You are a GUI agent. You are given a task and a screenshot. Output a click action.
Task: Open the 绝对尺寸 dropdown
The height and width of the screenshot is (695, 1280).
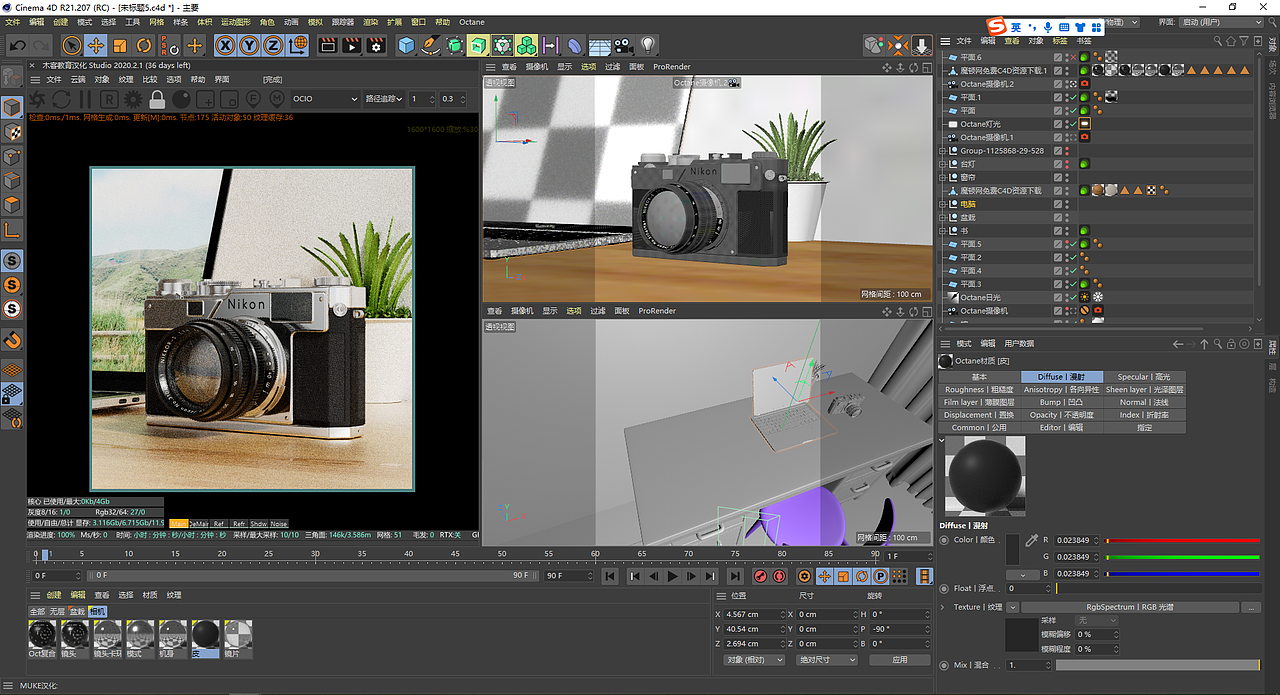(x=827, y=660)
